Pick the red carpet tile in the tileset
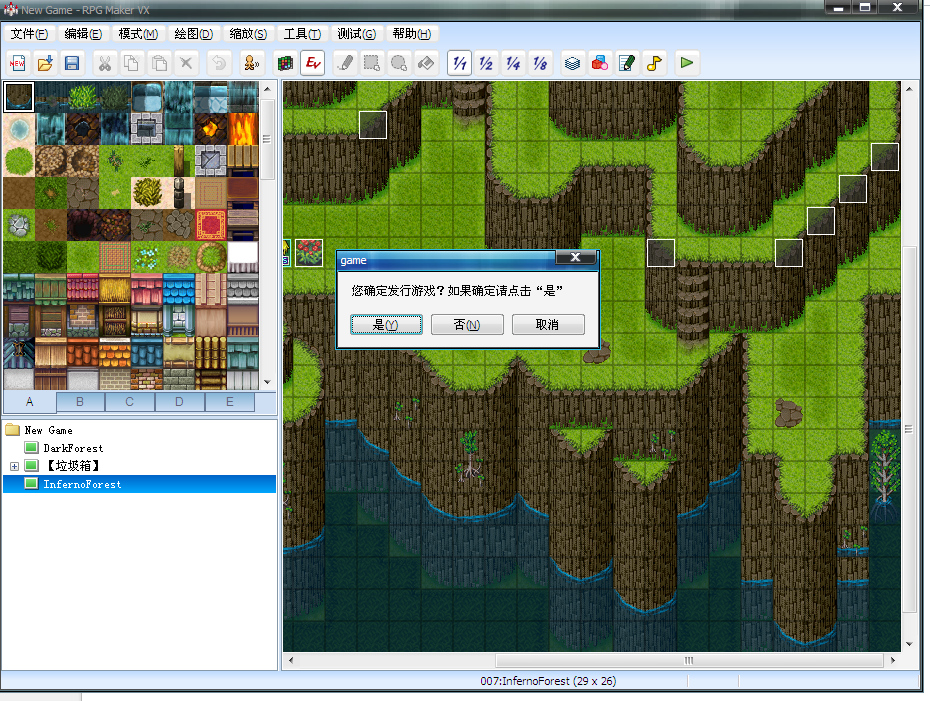This screenshot has height=701, width=930. [x=211, y=225]
